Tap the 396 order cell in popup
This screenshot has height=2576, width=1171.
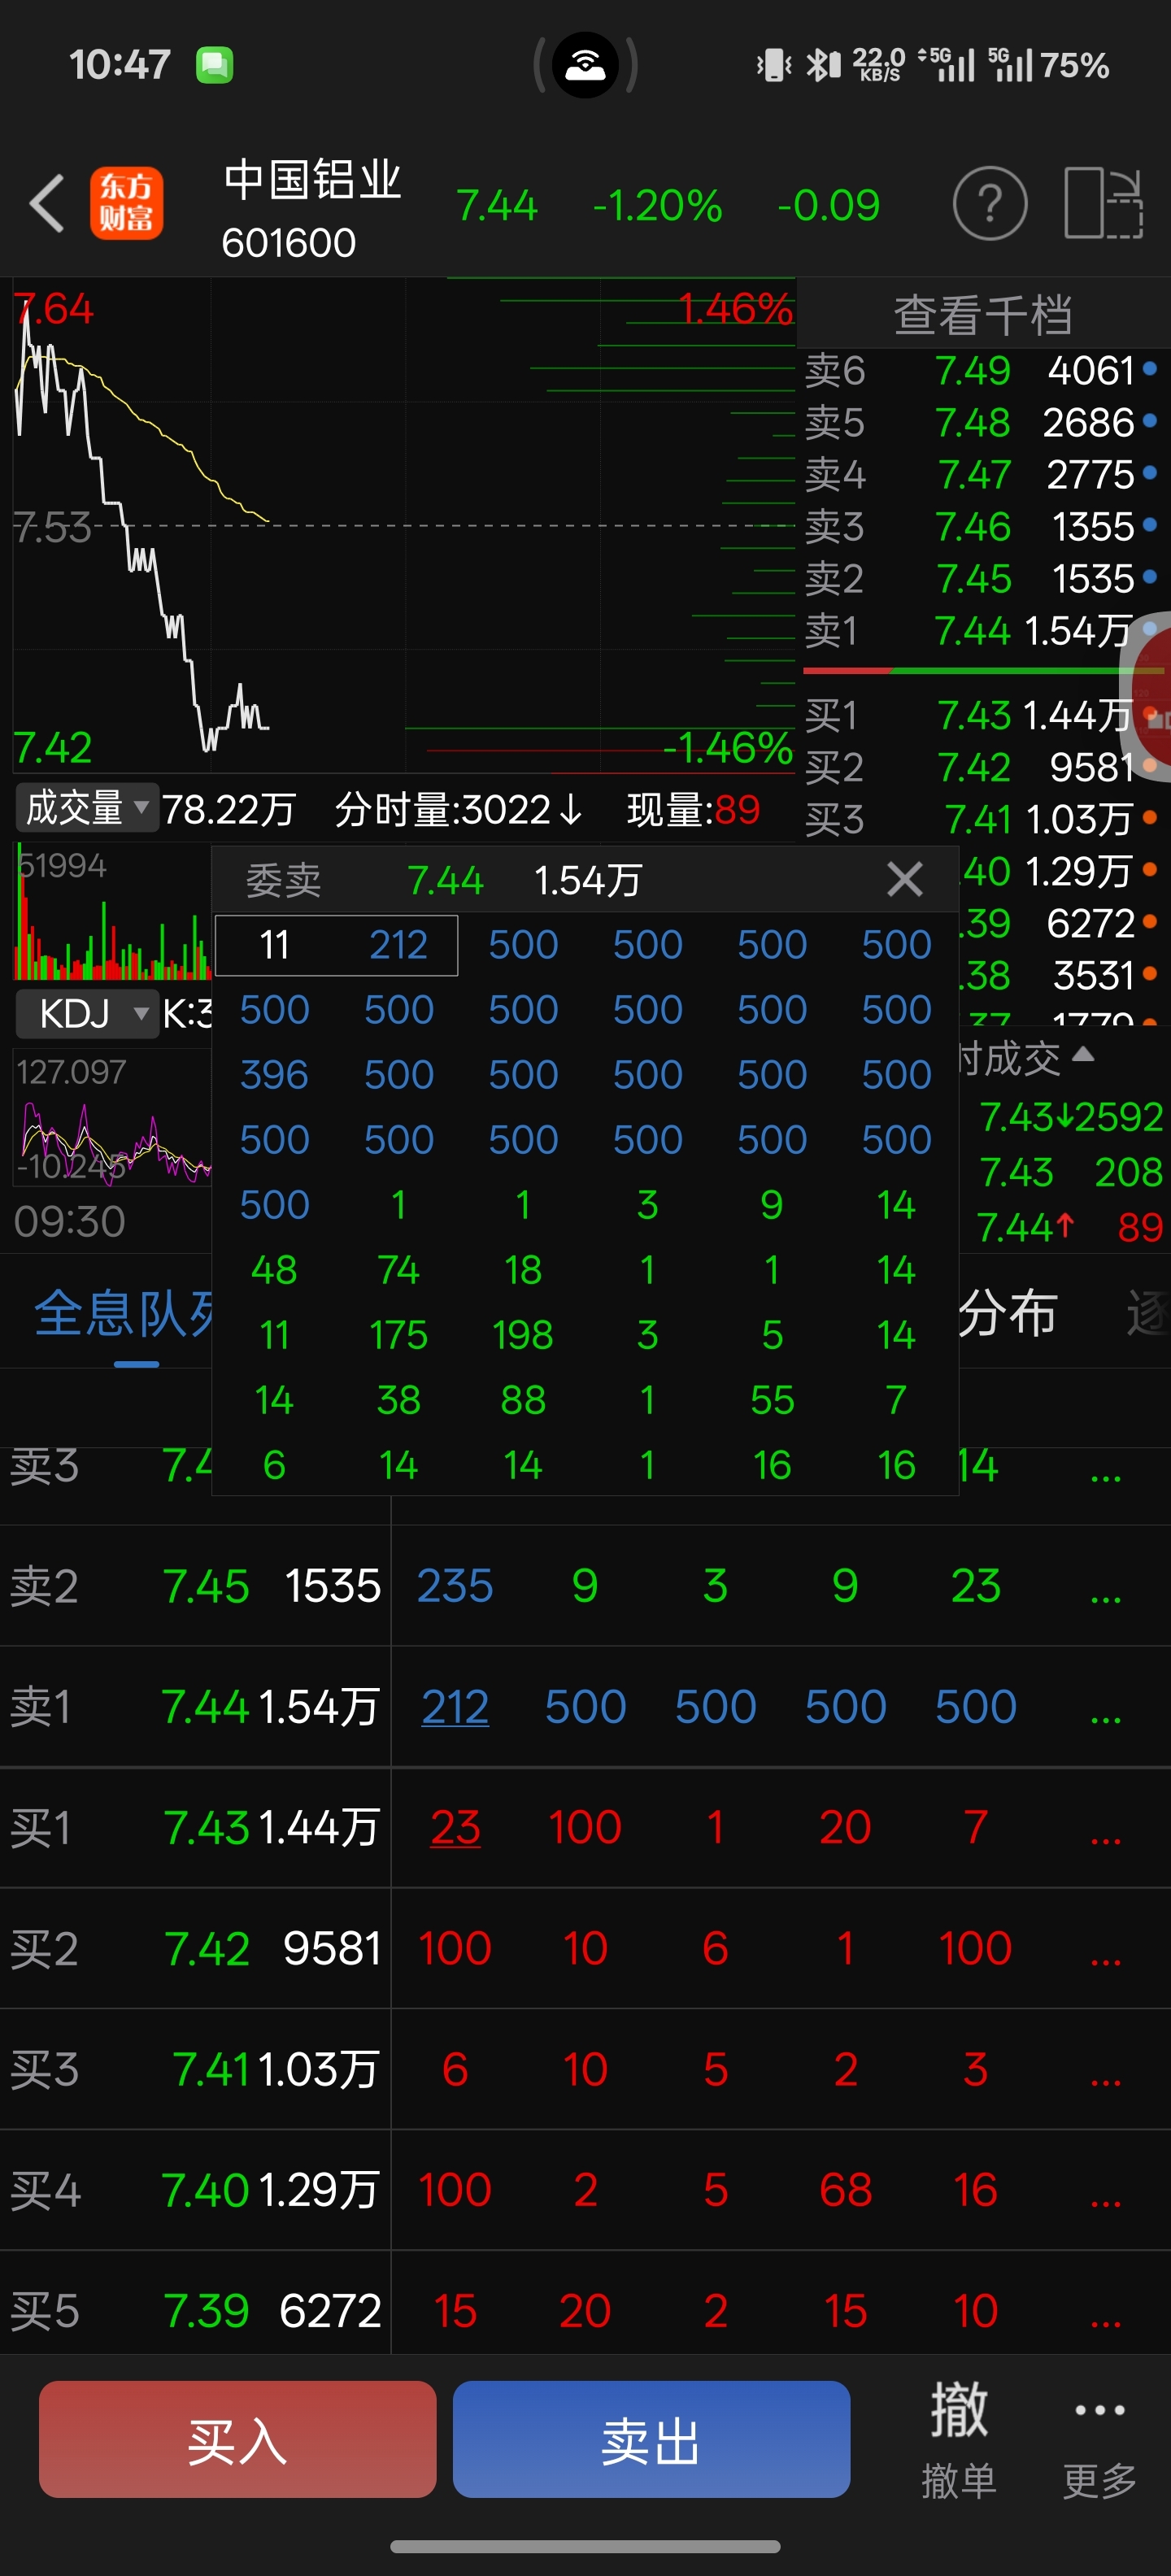pyautogui.click(x=274, y=1075)
